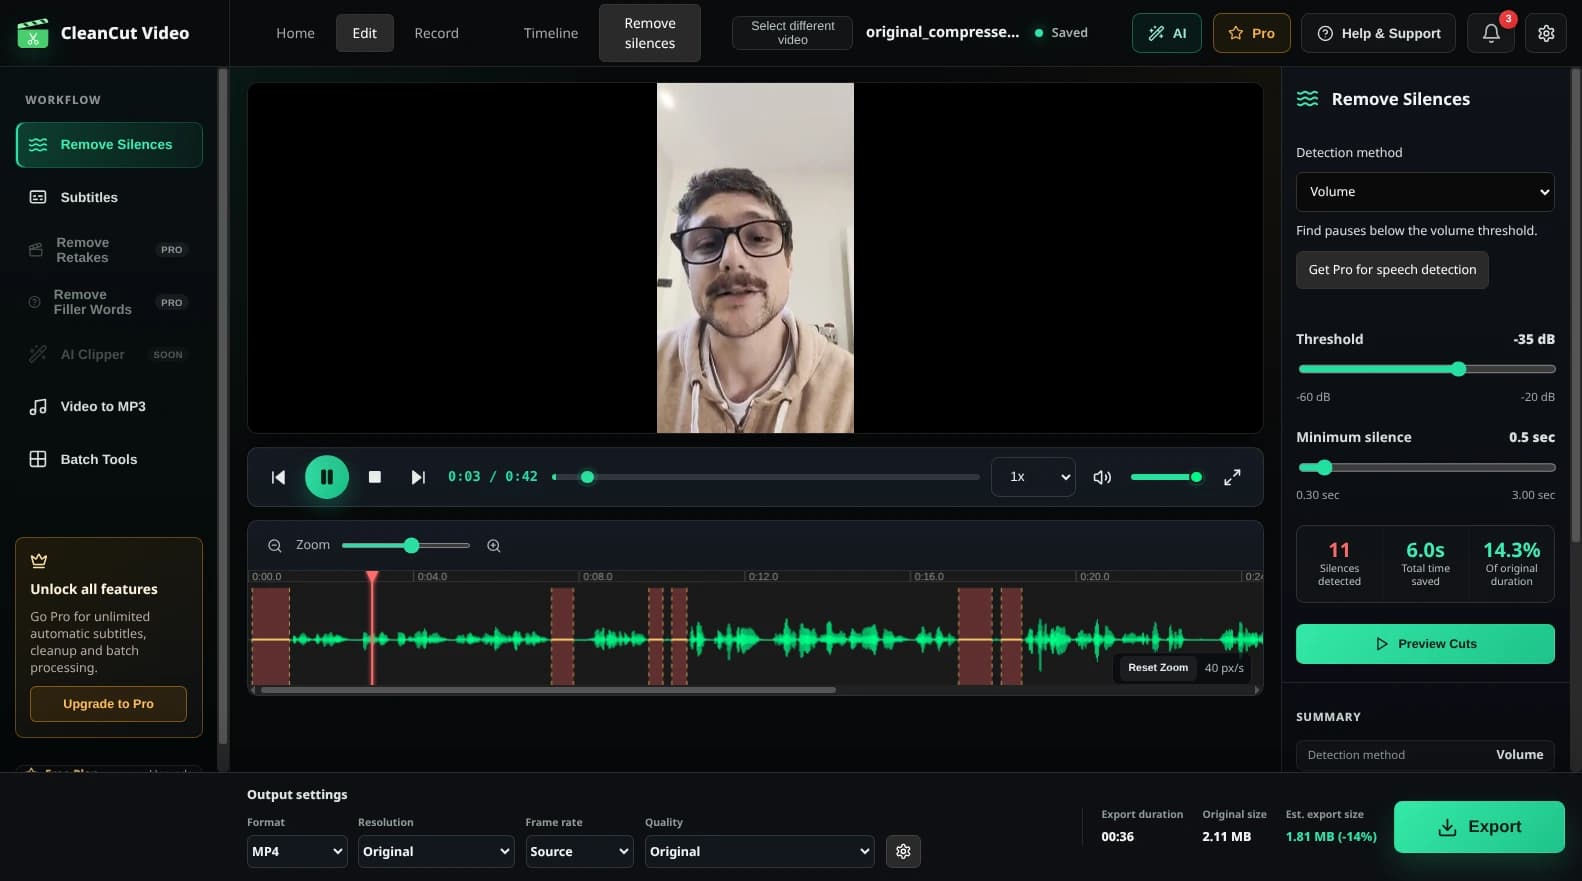
Task: Click the volume level slider
Action: pos(1166,477)
